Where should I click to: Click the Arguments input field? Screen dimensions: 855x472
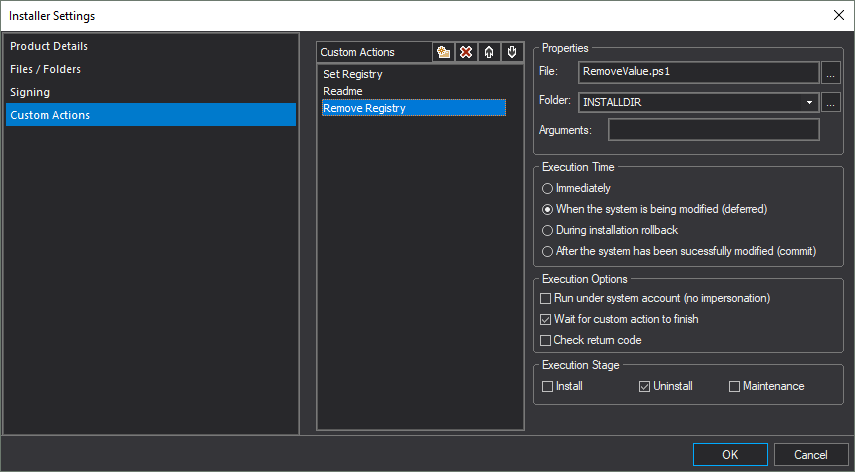(x=714, y=130)
